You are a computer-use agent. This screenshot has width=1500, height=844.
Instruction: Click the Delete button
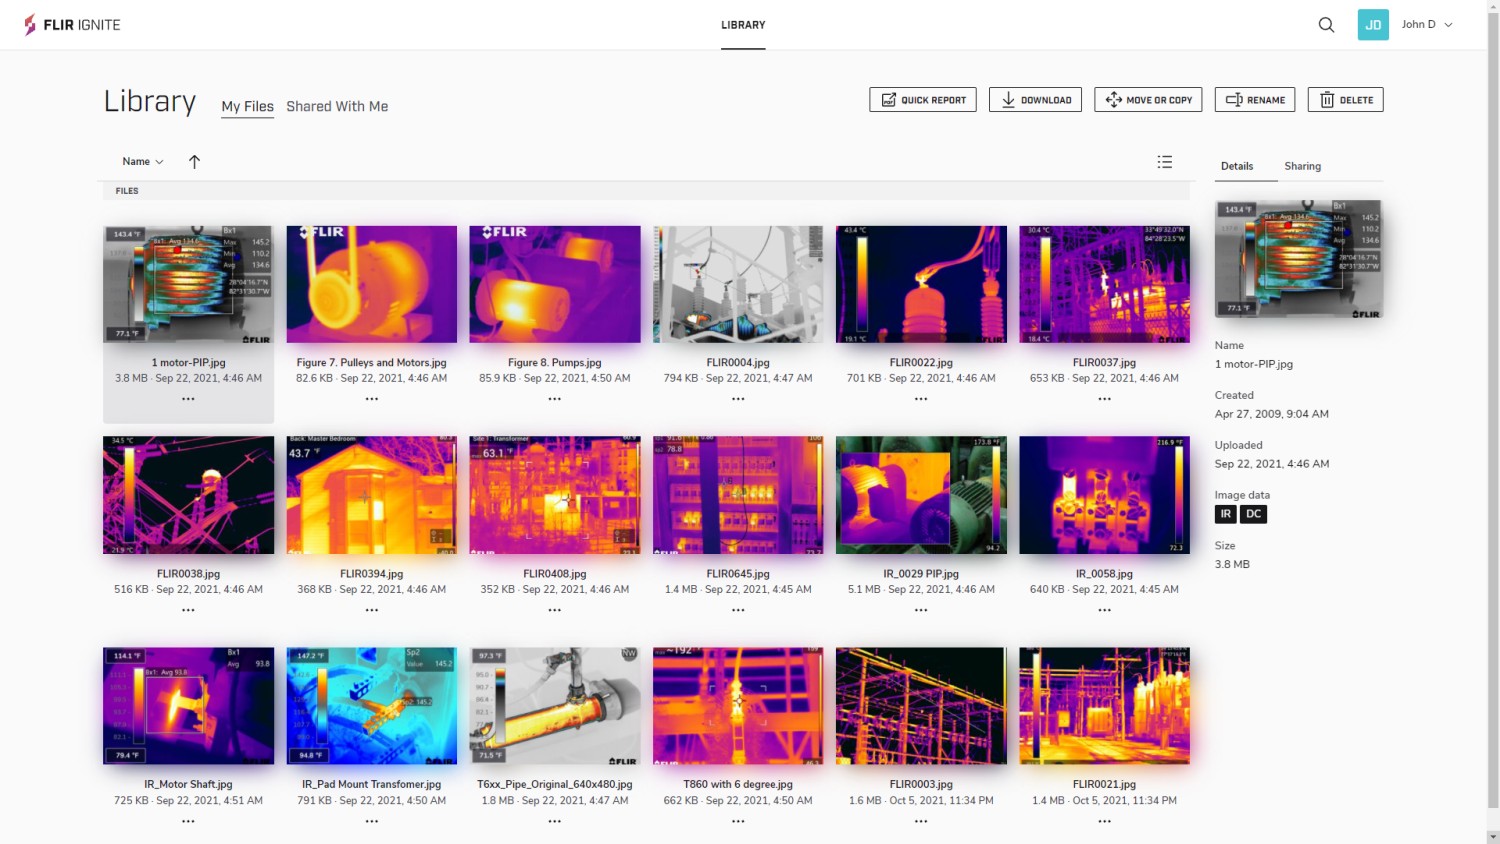click(1346, 100)
